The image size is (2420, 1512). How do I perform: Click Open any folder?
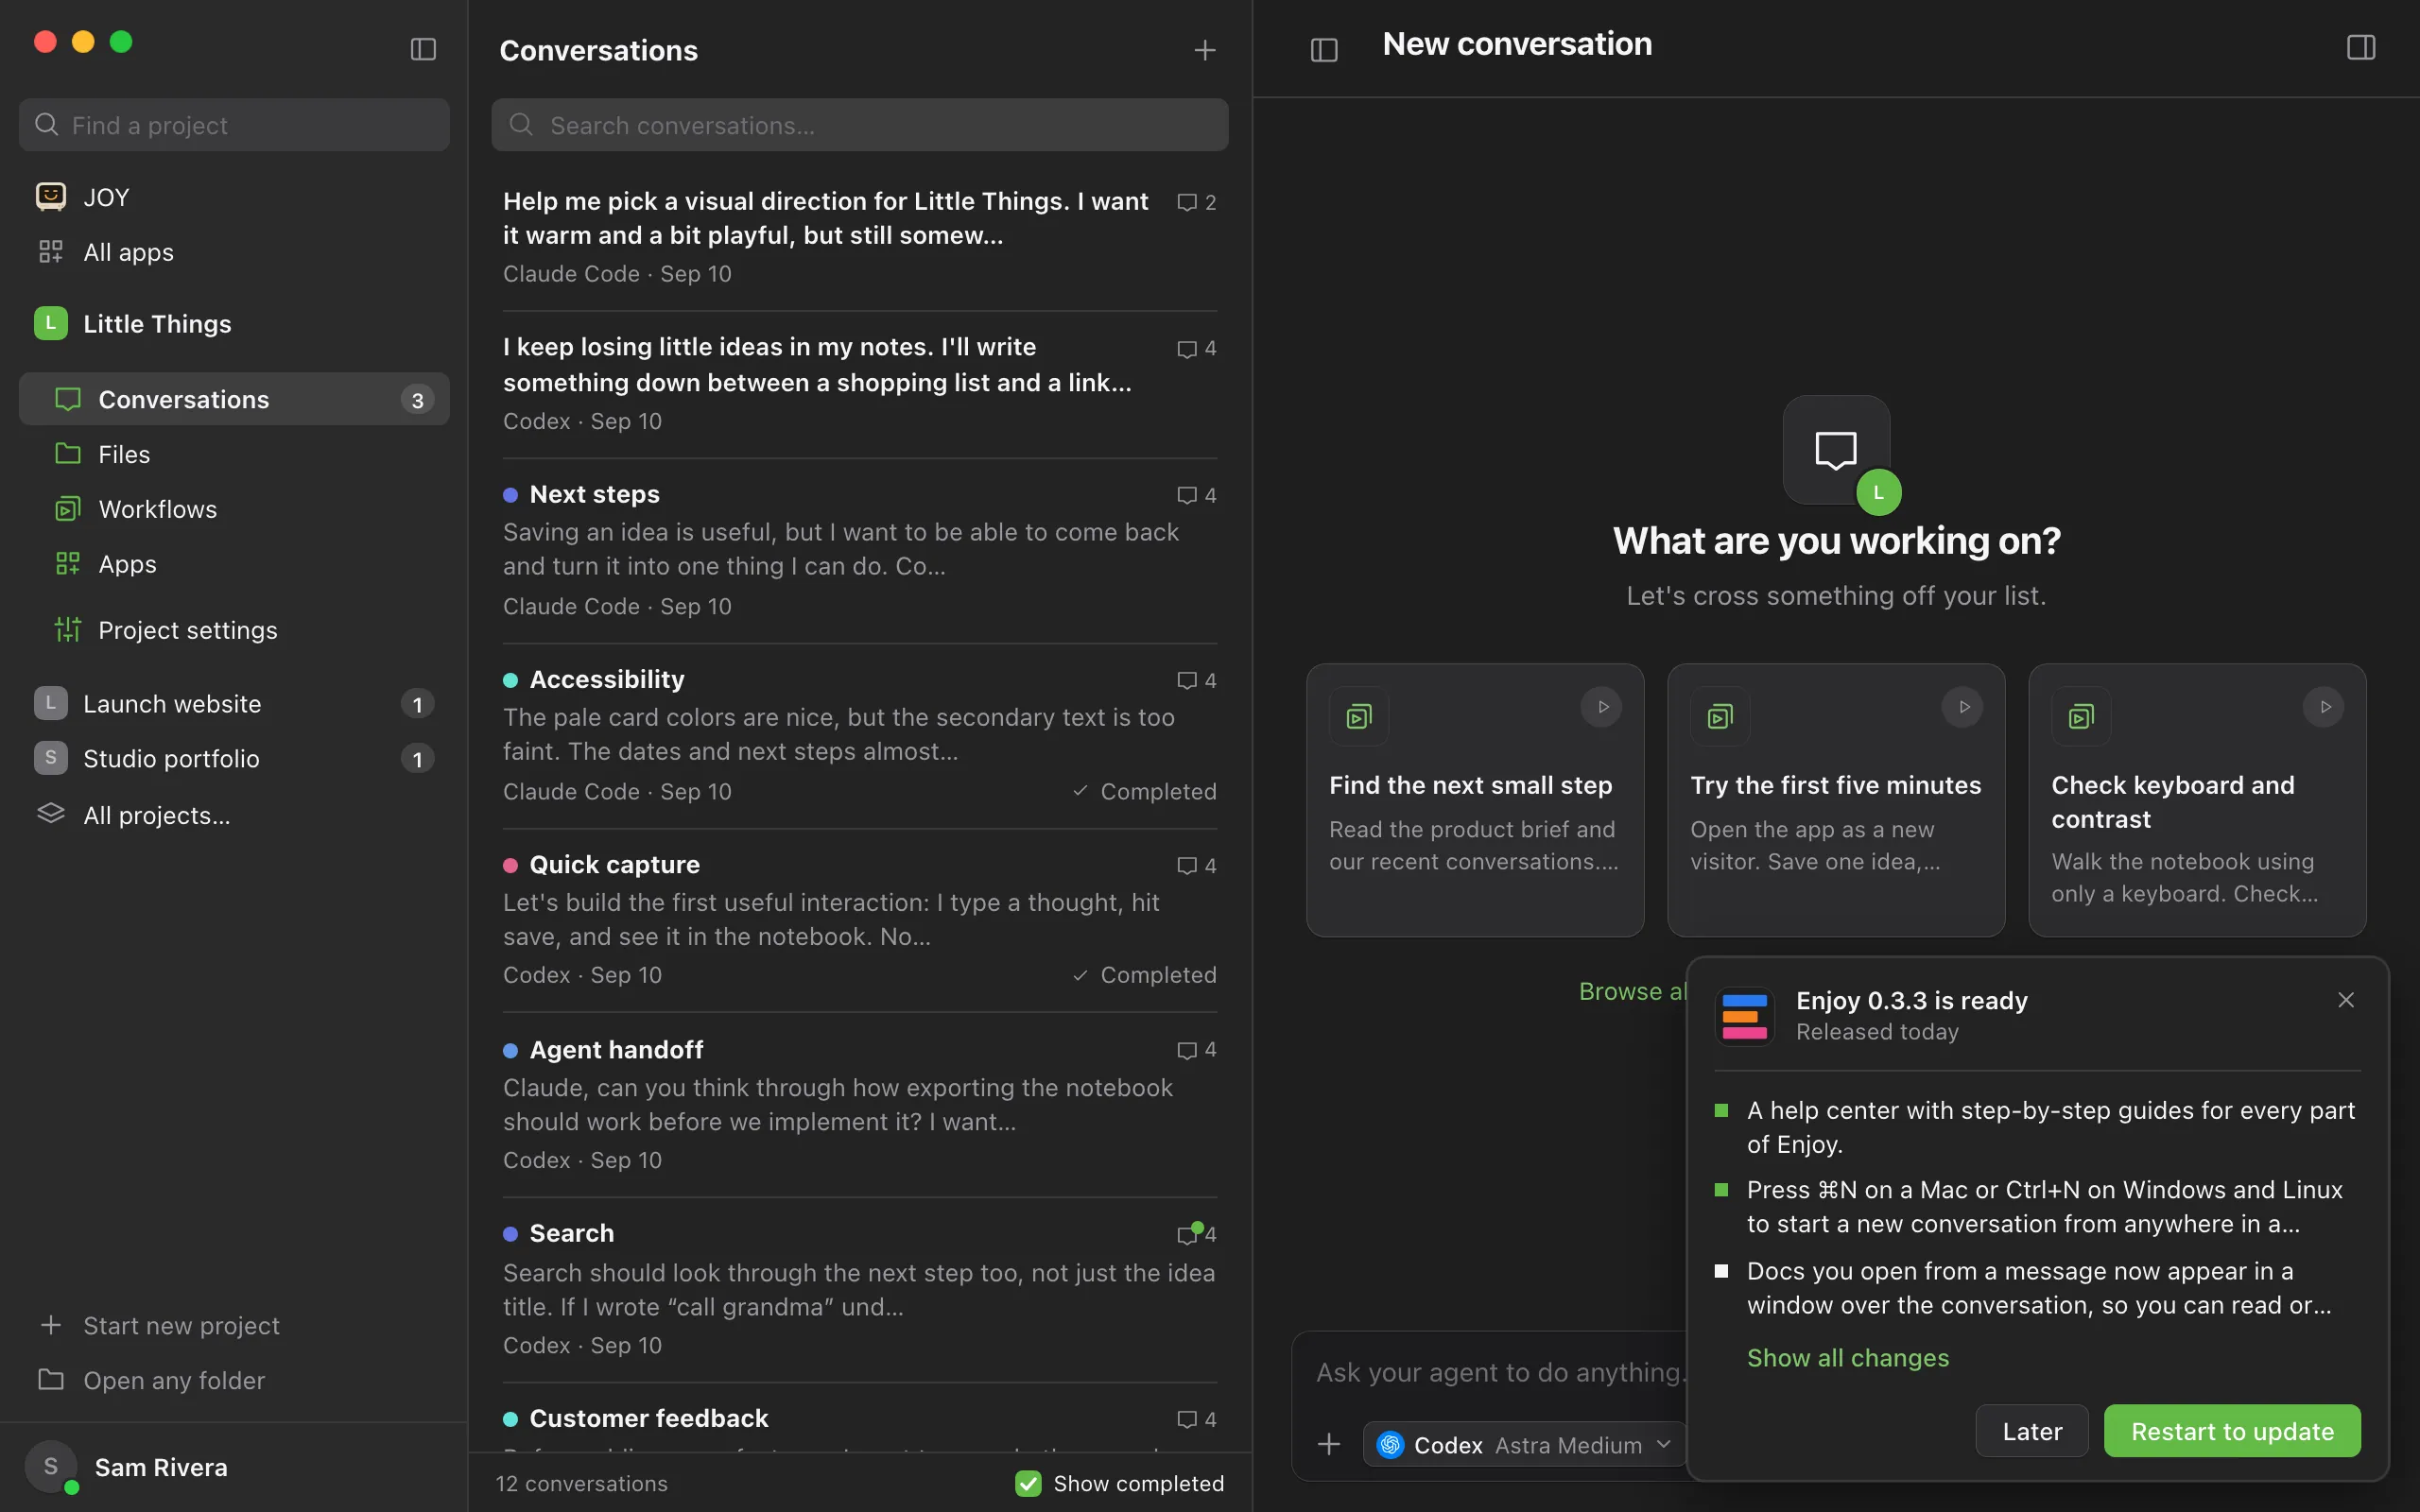234,1380
